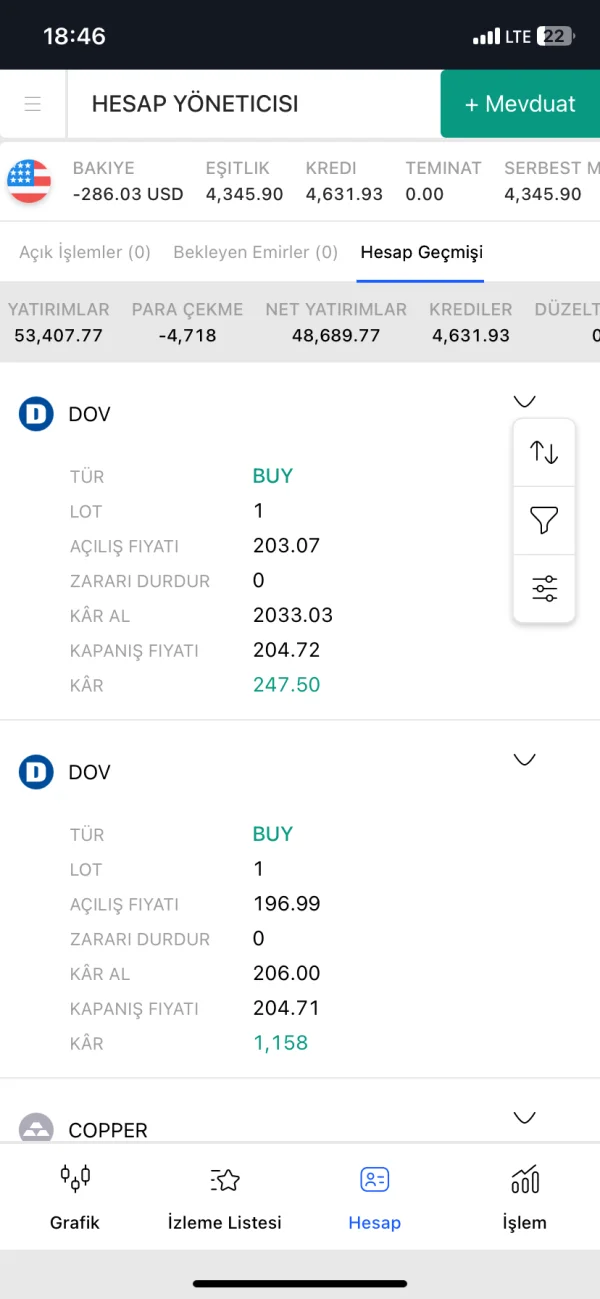Tap the US flag account currency icon
The image size is (600, 1299).
click(29, 181)
